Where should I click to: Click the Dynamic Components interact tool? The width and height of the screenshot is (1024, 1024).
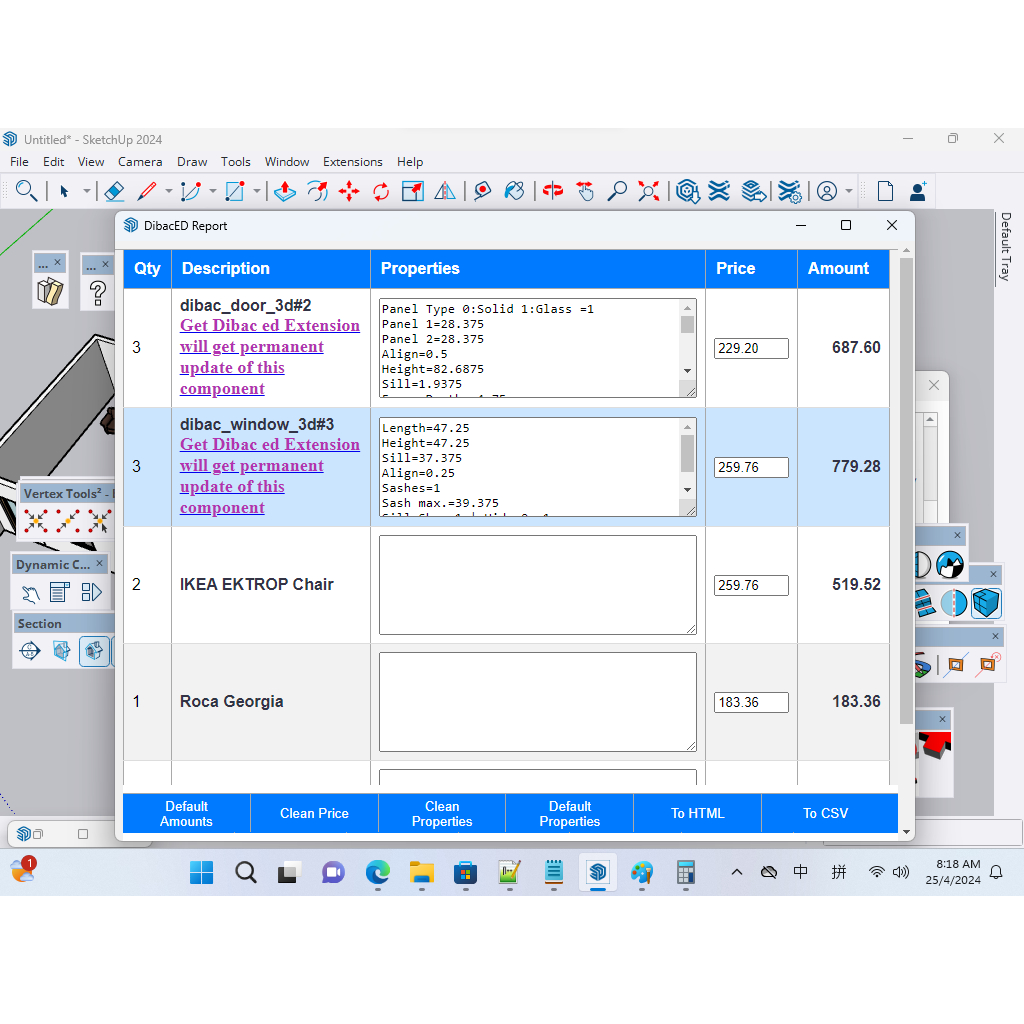click(30, 592)
